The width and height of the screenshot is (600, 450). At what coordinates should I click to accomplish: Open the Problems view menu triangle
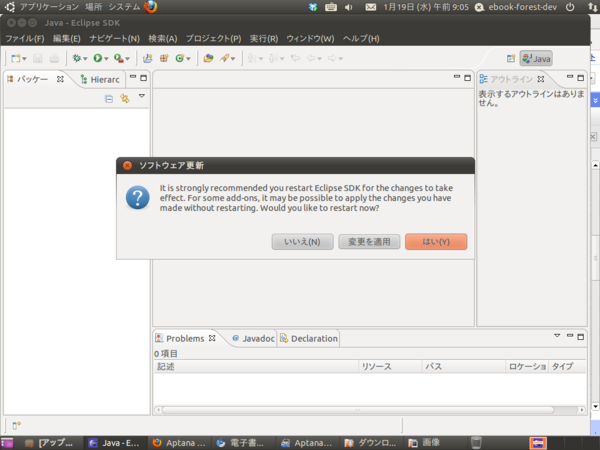pyautogui.click(x=557, y=336)
